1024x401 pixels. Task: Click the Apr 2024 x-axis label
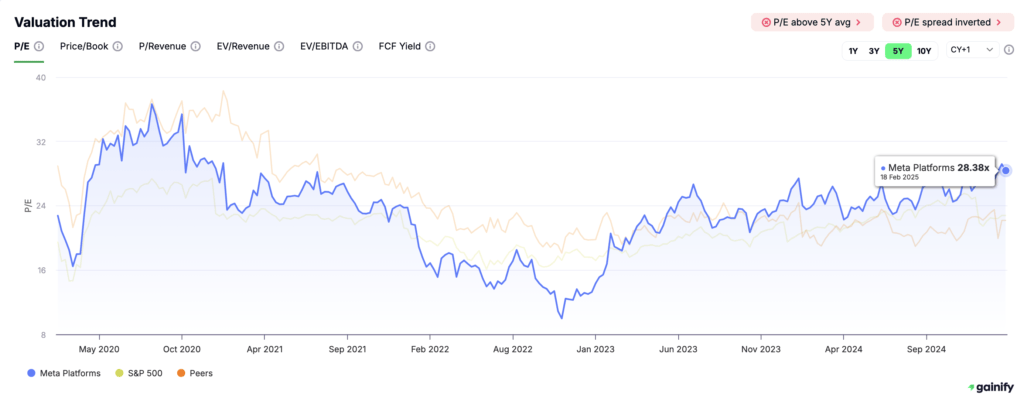pyautogui.click(x=843, y=349)
